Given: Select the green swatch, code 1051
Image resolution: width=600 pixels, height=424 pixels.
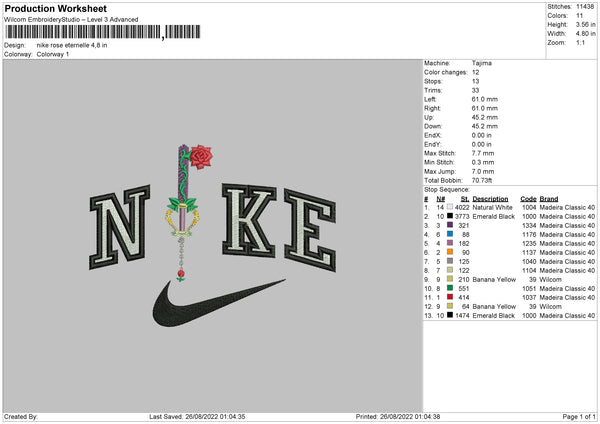Looking at the screenshot, I should (x=450, y=288).
